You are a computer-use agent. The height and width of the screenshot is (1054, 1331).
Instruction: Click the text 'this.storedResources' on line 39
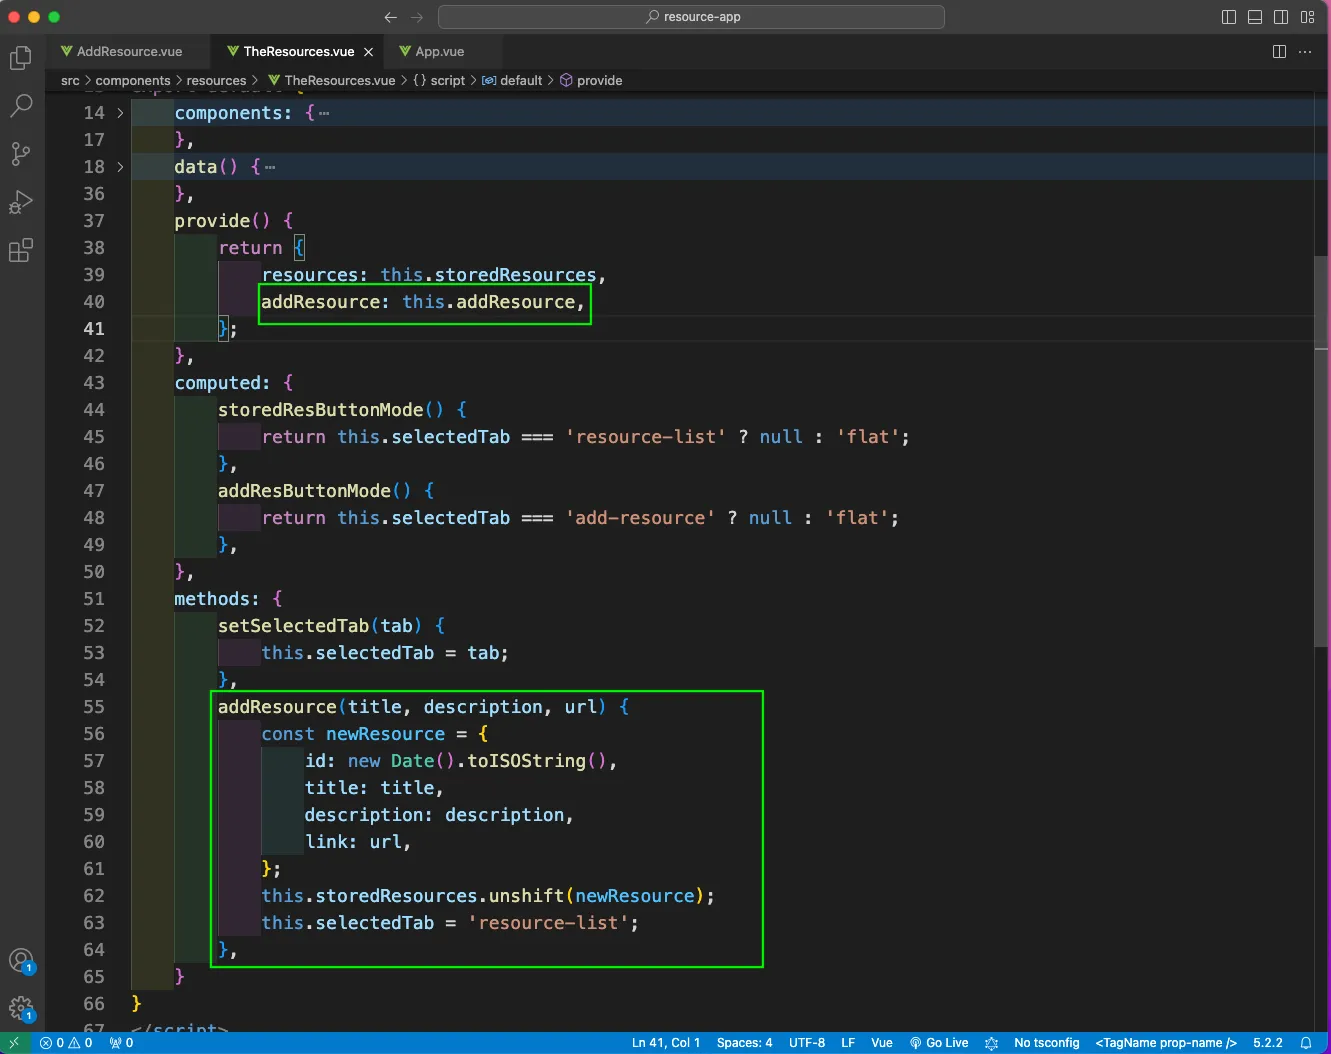tap(488, 274)
